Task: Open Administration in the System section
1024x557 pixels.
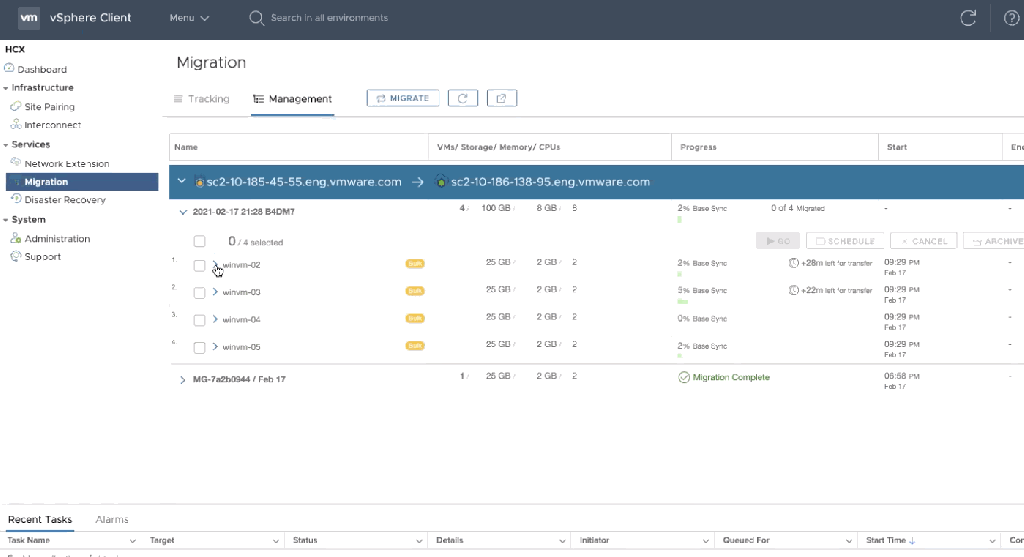Action: pyautogui.click(x=57, y=239)
